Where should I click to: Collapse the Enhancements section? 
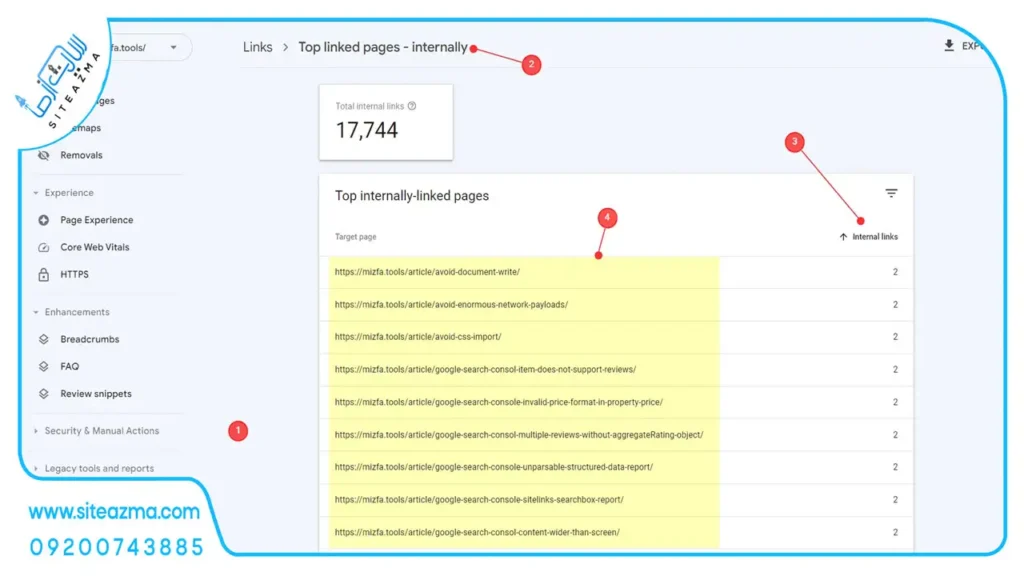36,312
